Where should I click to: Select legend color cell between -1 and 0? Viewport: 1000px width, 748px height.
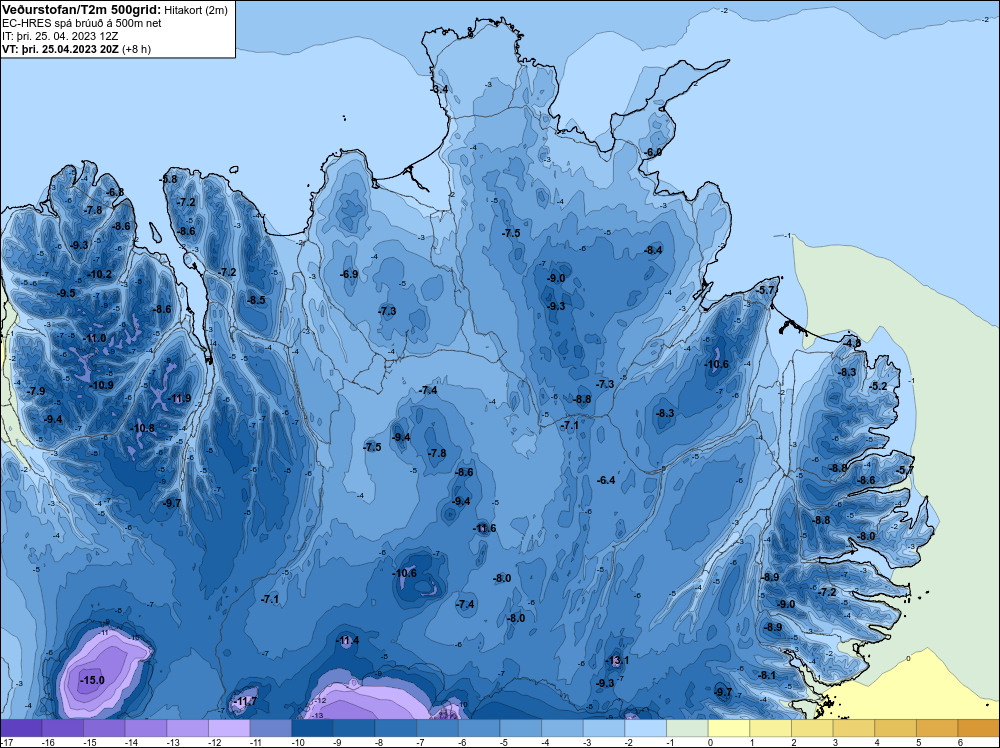click(688, 728)
